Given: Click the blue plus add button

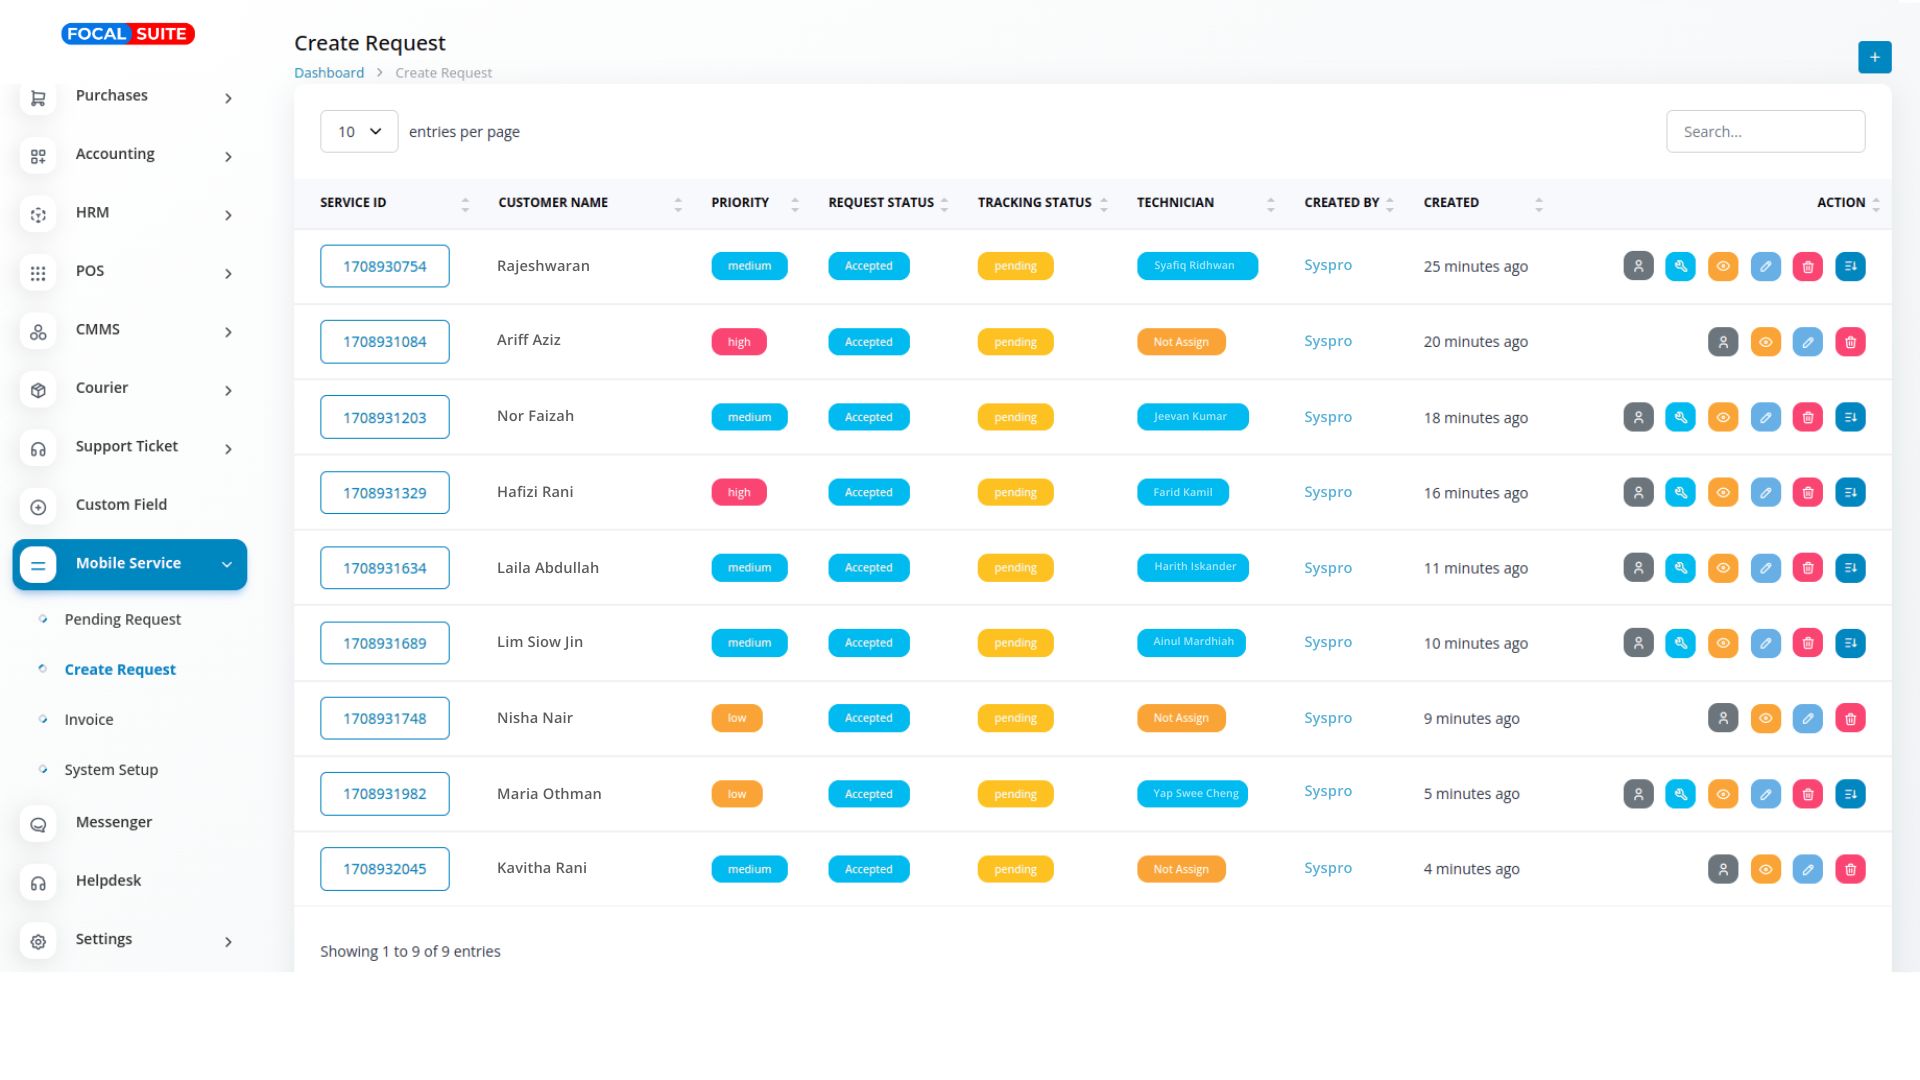Looking at the screenshot, I should [x=1874, y=57].
